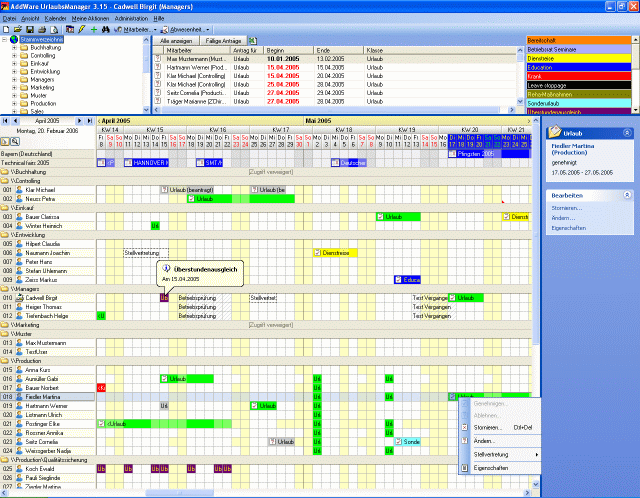The image size is (640, 498).
Task: Jump to first month with skip-back arrow
Action: pyautogui.click(x=5, y=121)
